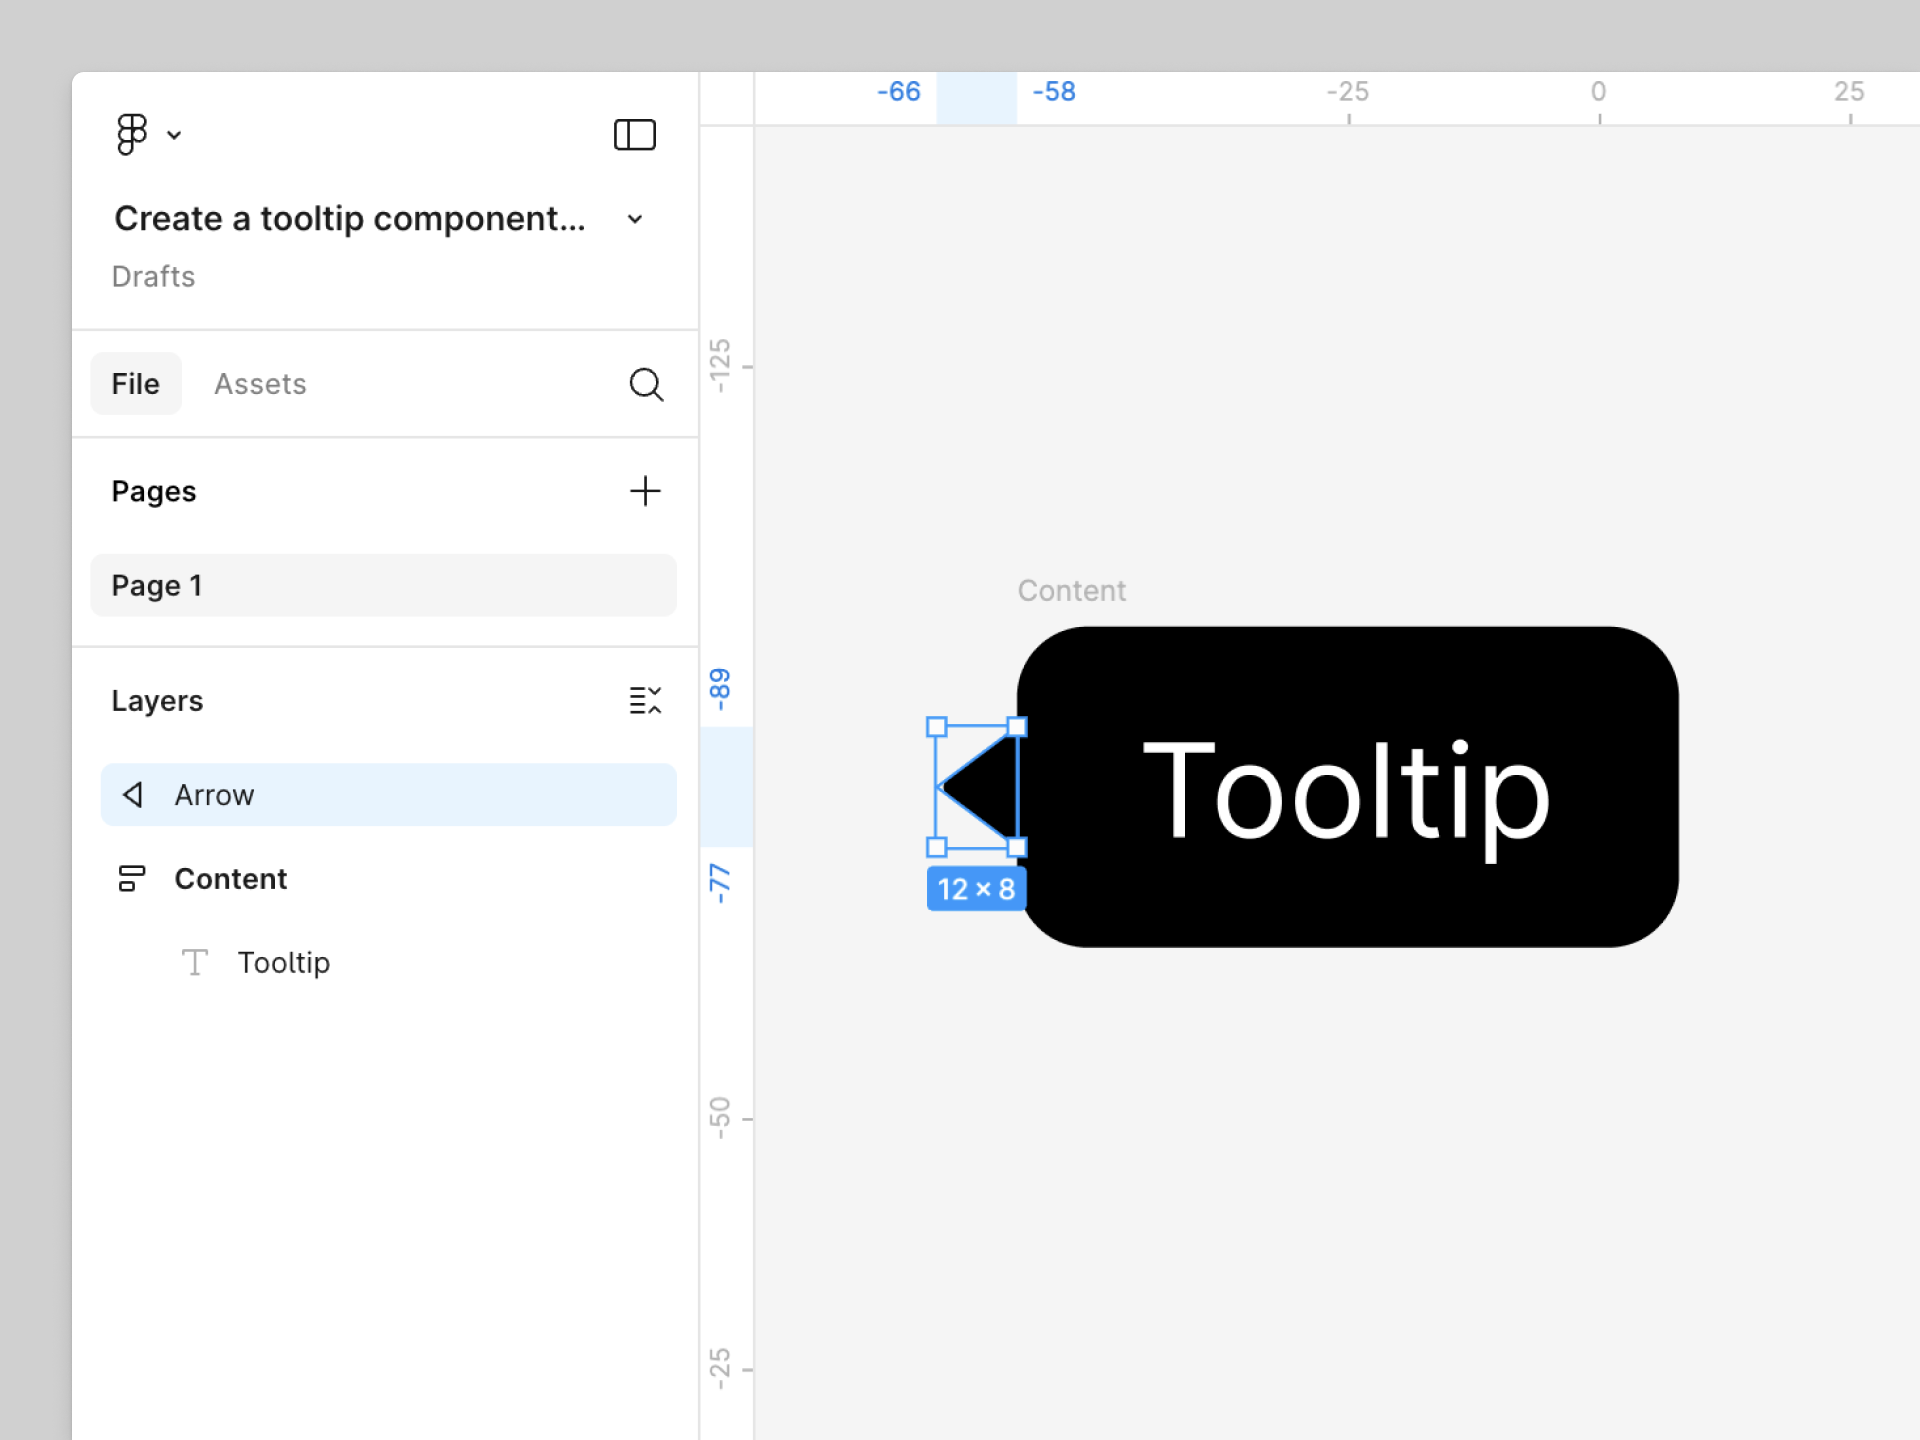Click the Content auto-layout frame icon
Image resolution: width=1920 pixels, height=1440 pixels.
pyautogui.click(x=131, y=879)
